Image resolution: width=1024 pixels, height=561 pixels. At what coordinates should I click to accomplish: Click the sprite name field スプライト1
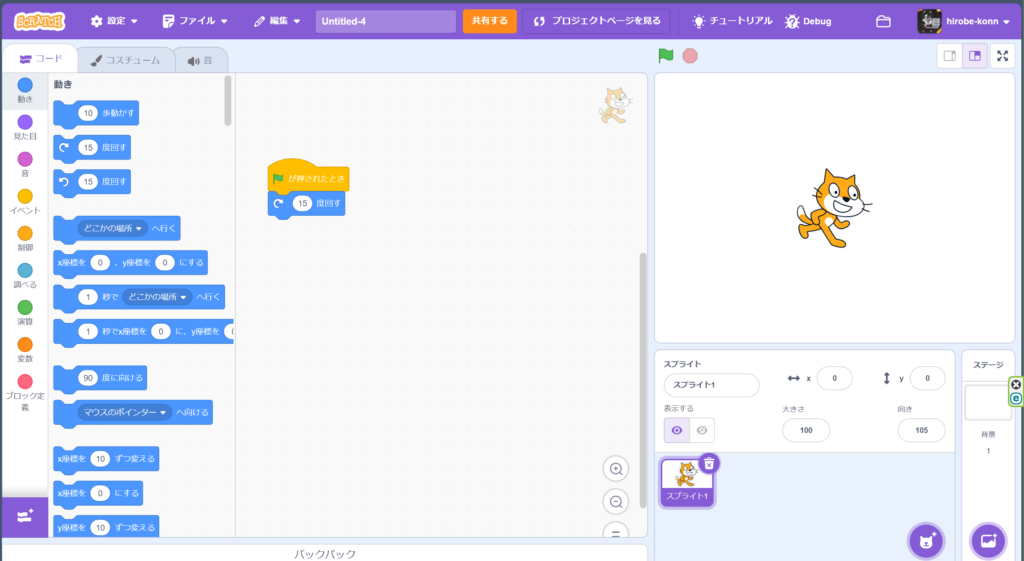tap(711, 385)
